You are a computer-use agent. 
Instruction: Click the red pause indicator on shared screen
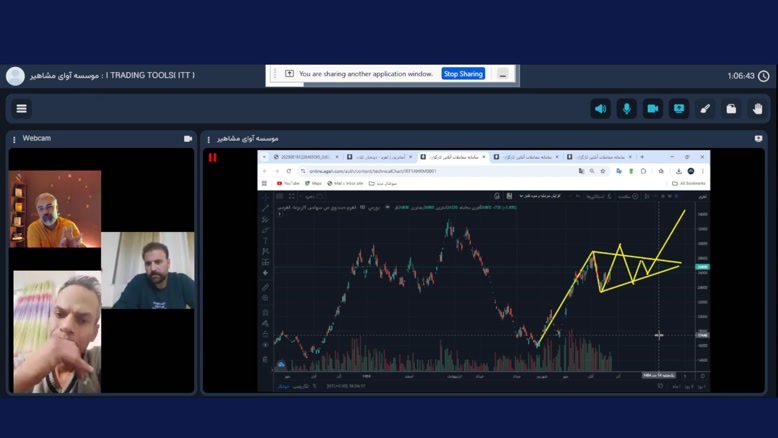tap(212, 157)
